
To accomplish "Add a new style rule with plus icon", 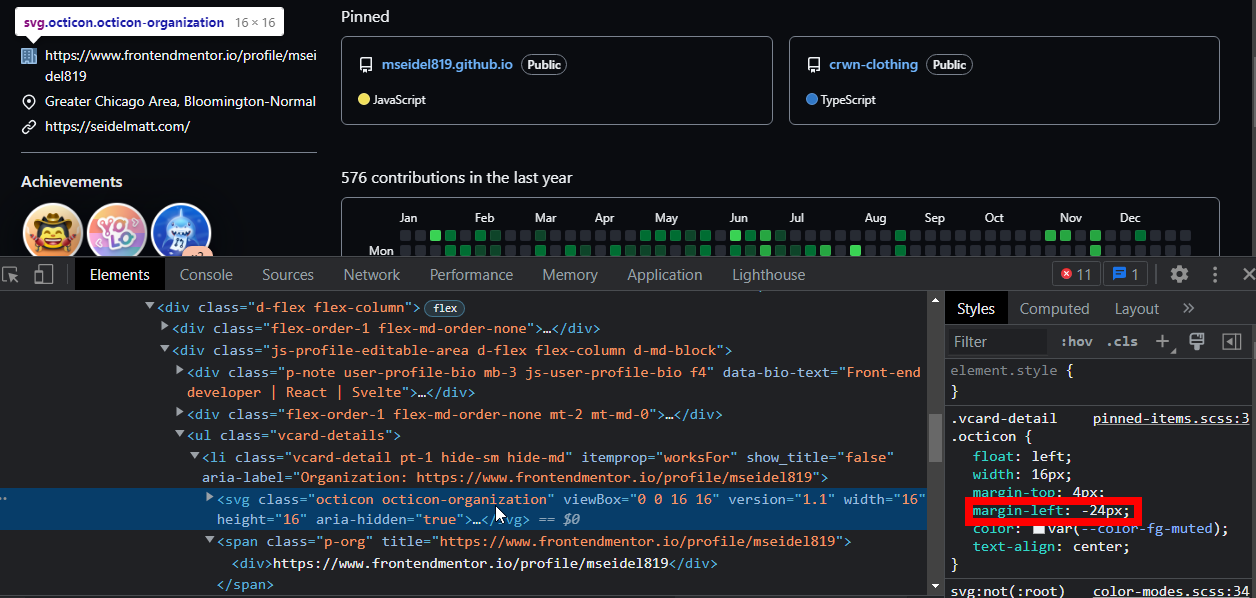I will [x=1162, y=341].
